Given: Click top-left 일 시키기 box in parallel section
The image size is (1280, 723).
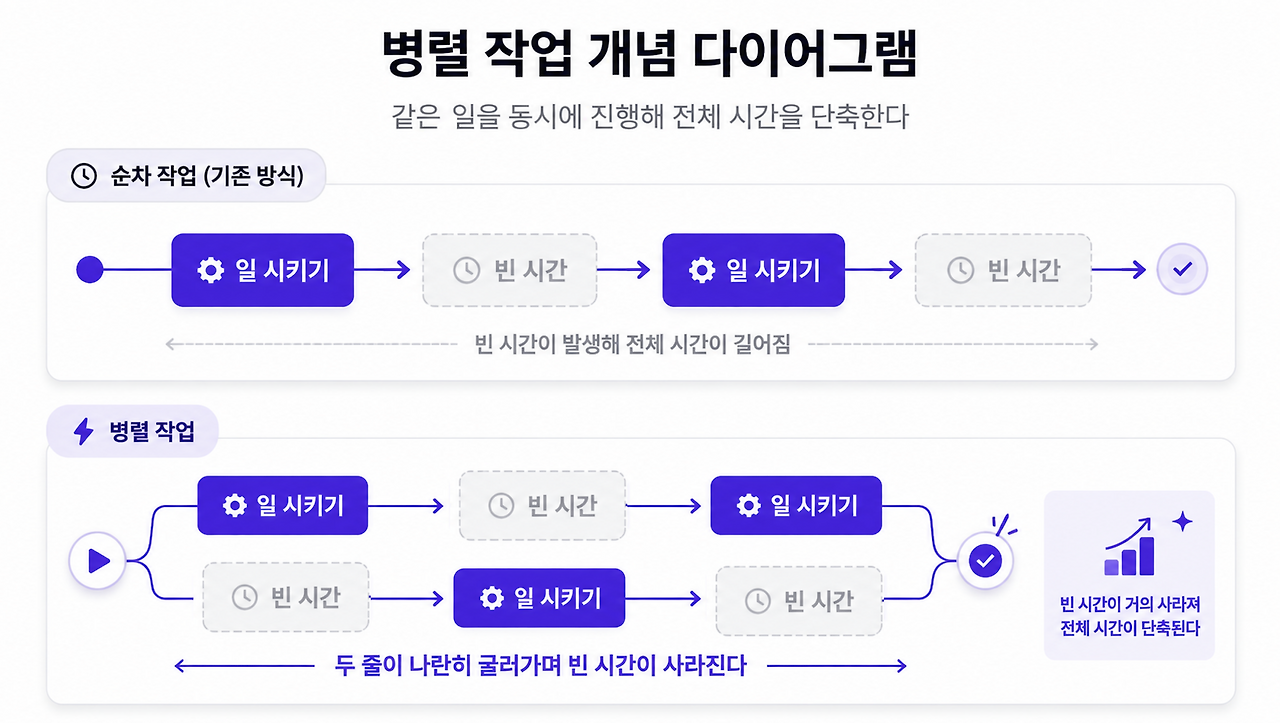Looking at the screenshot, I should [283, 505].
